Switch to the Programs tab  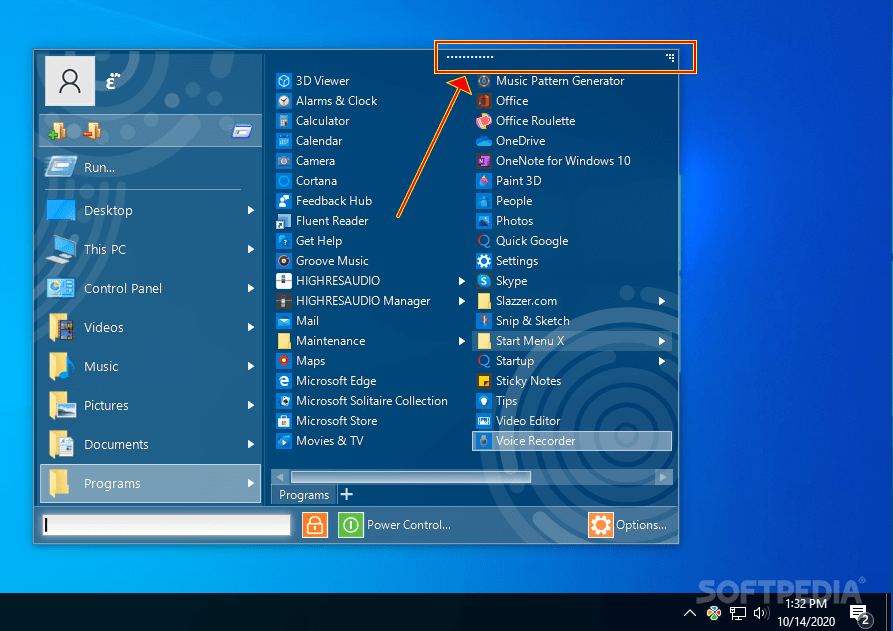pyautogui.click(x=304, y=495)
